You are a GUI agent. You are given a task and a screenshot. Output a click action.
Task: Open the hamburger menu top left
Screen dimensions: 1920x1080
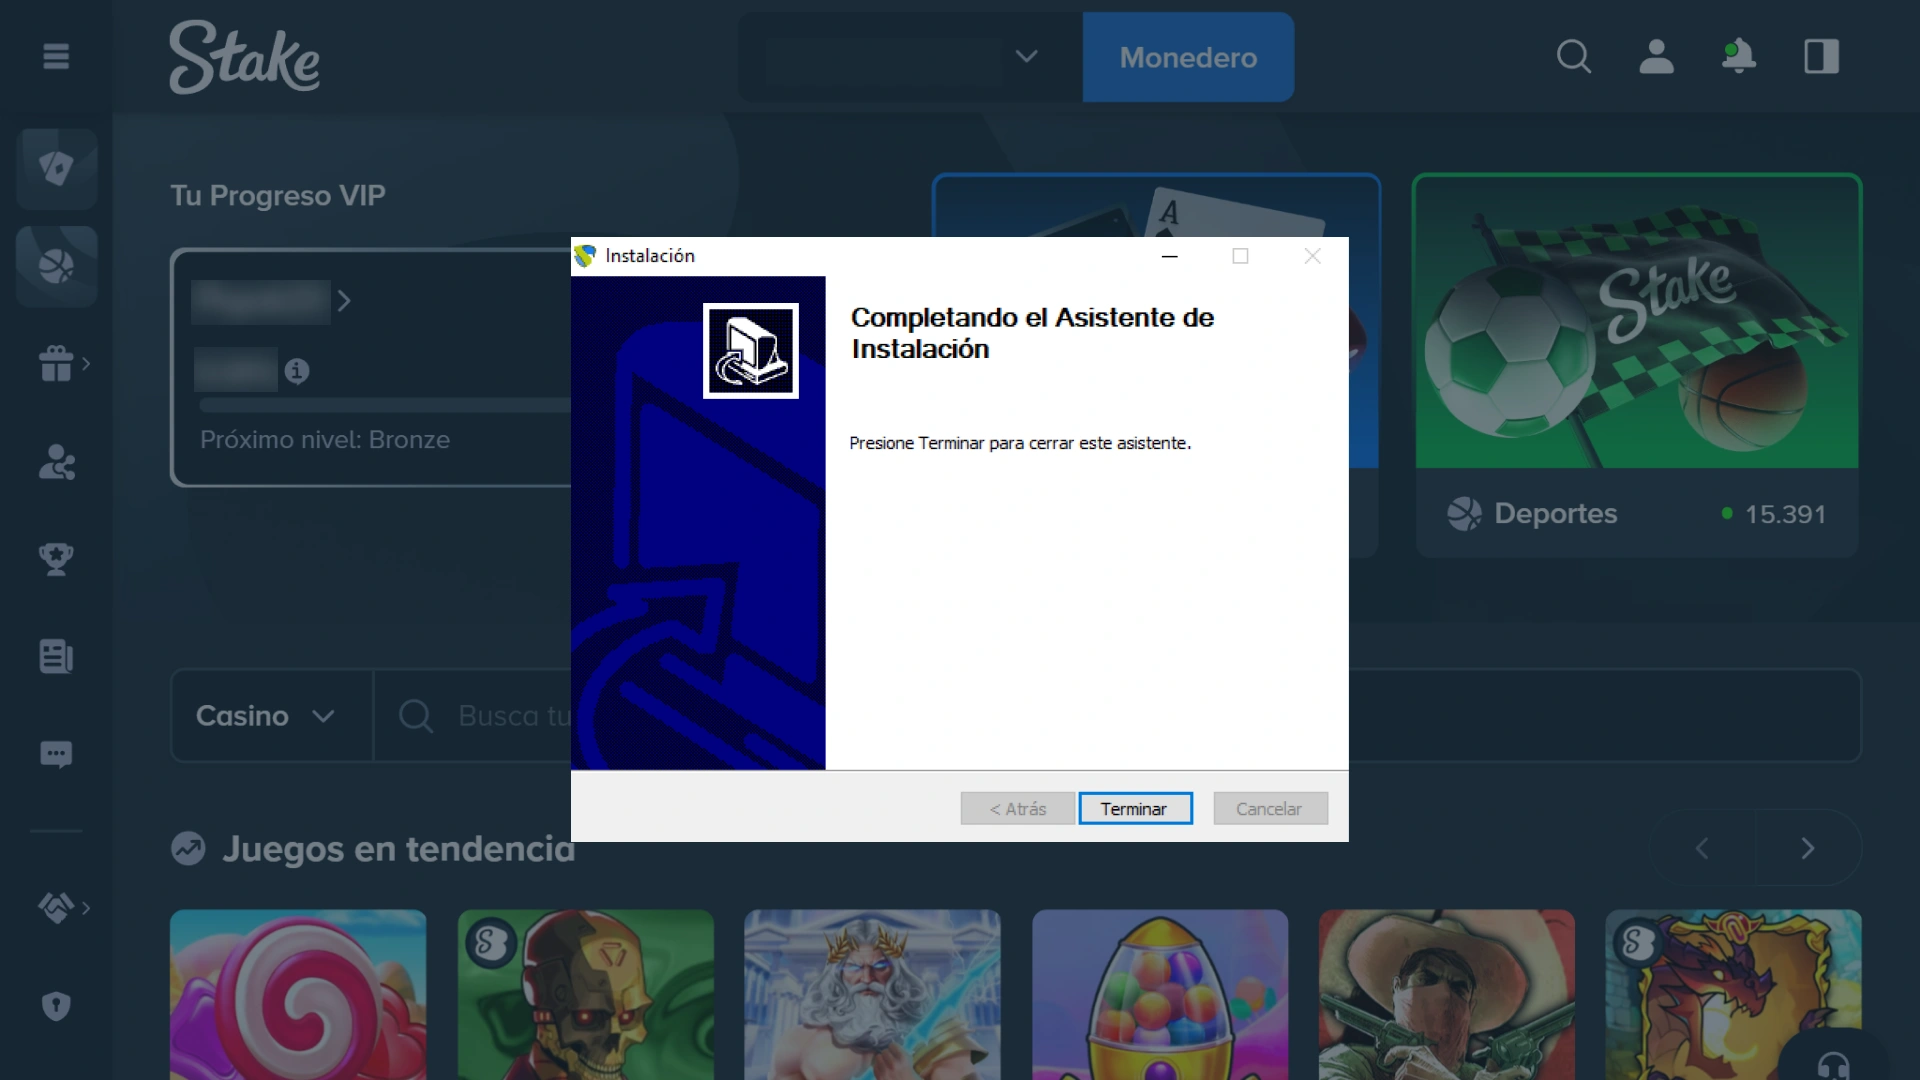point(56,57)
